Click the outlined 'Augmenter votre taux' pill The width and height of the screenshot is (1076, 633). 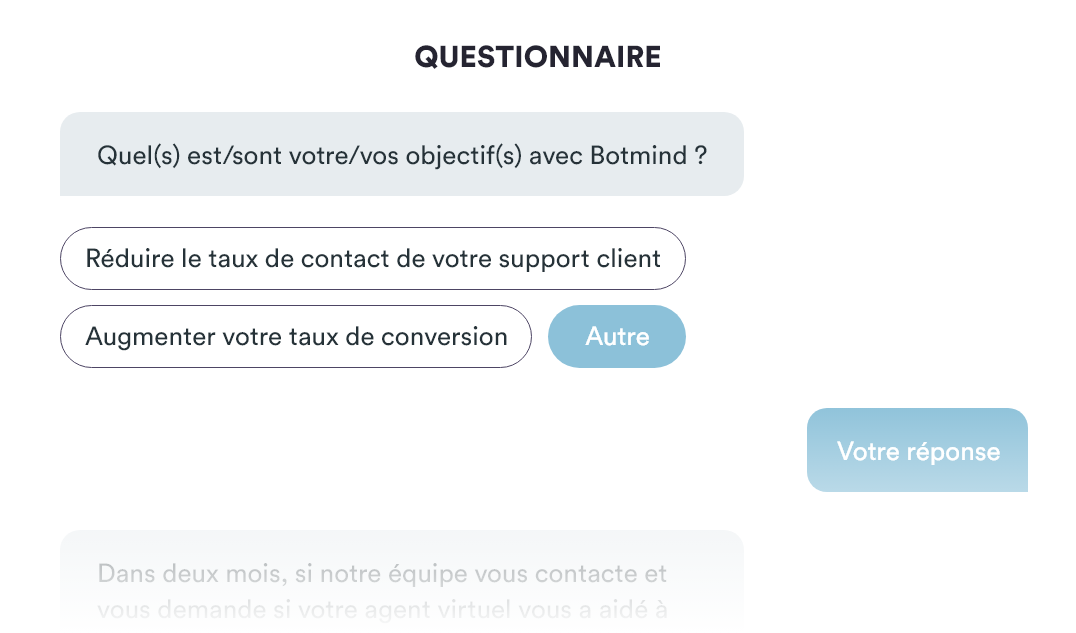pos(296,336)
